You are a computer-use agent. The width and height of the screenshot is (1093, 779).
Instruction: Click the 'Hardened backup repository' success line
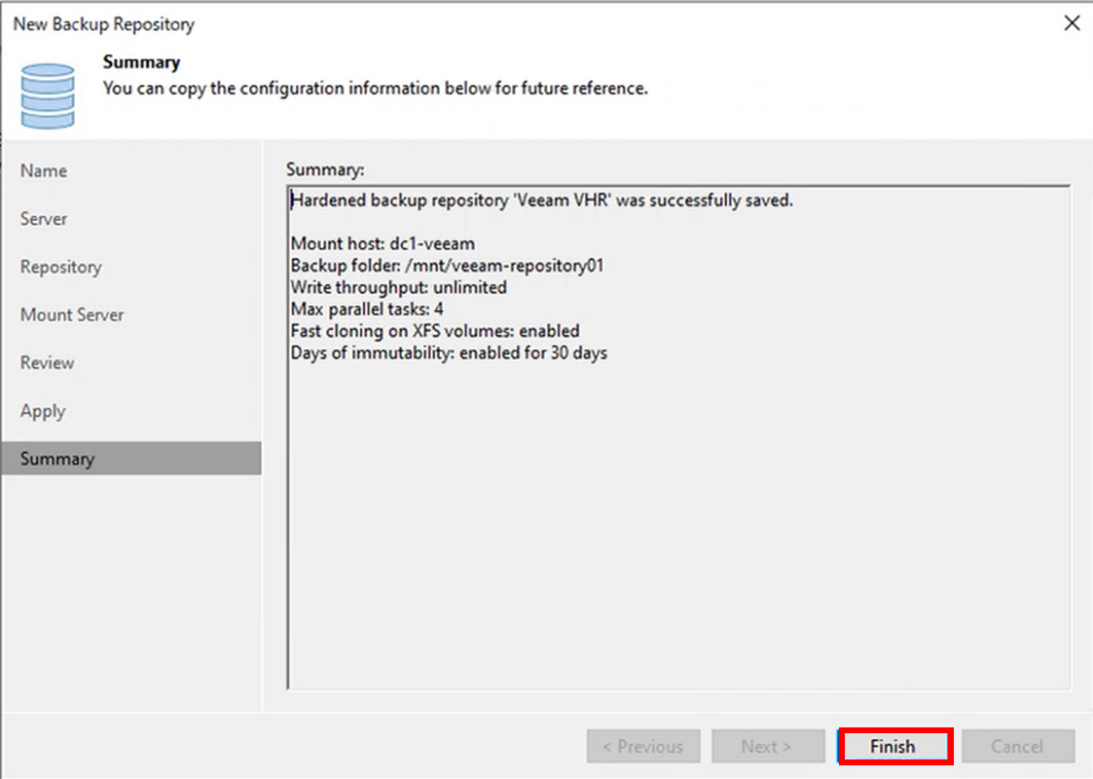[542, 201]
